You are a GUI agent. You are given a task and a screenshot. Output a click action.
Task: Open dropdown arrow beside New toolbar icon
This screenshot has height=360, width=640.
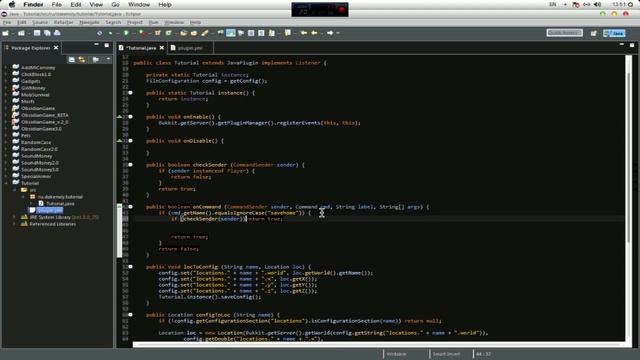coord(13,33)
